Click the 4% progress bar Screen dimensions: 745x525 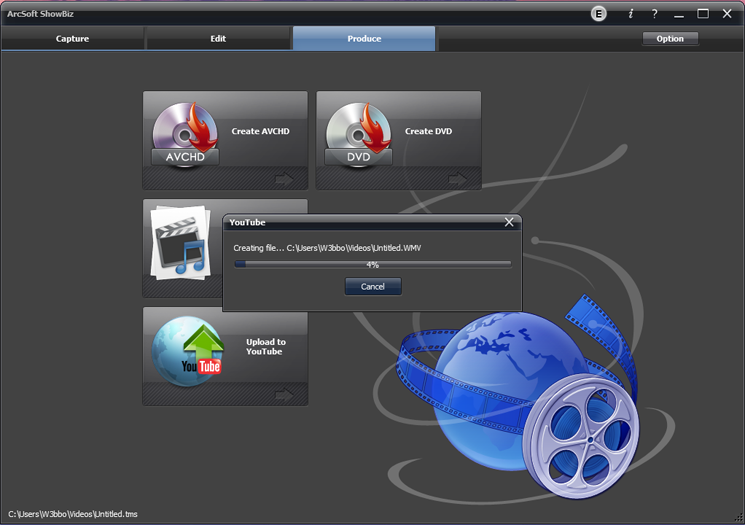(x=372, y=265)
